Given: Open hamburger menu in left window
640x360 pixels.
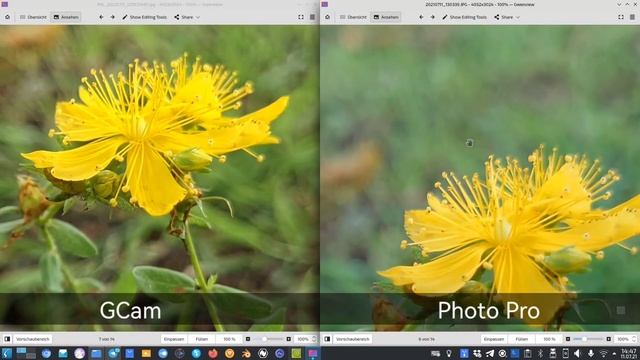Looking at the screenshot, I should pyautogui.click(x=312, y=17).
